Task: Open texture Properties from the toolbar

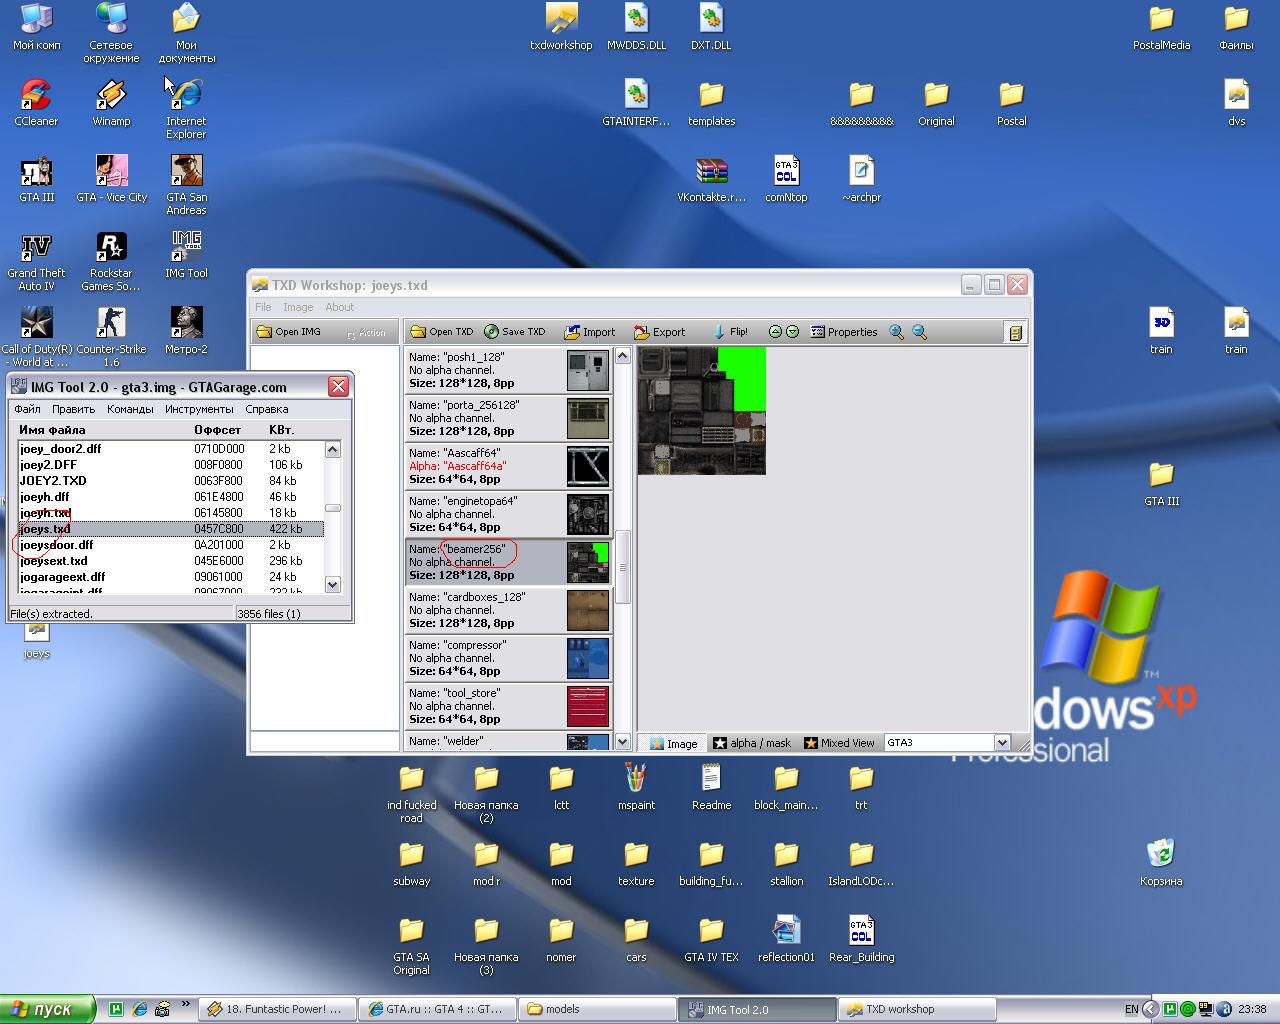Action: point(843,332)
